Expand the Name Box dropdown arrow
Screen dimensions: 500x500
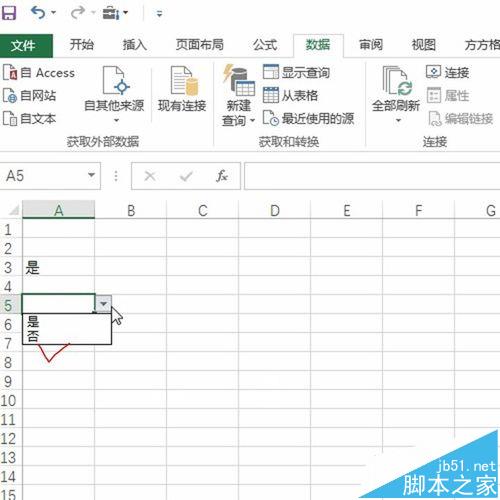[91, 175]
